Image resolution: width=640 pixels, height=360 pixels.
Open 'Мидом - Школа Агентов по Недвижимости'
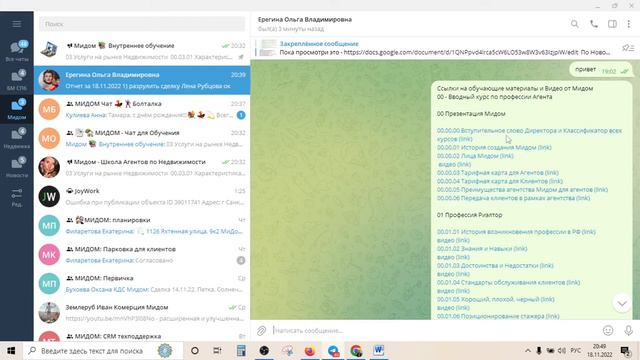(142, 167)
